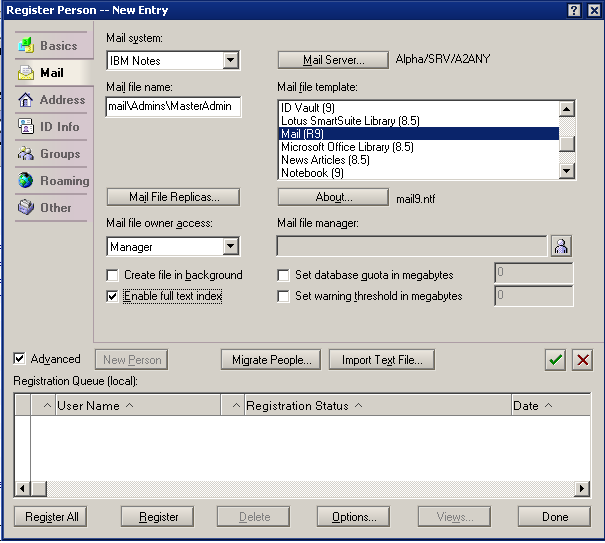Screen dimensions: 605x543
Task: Switch to the ID Info tab label
Action: click(x=59, y=127)
